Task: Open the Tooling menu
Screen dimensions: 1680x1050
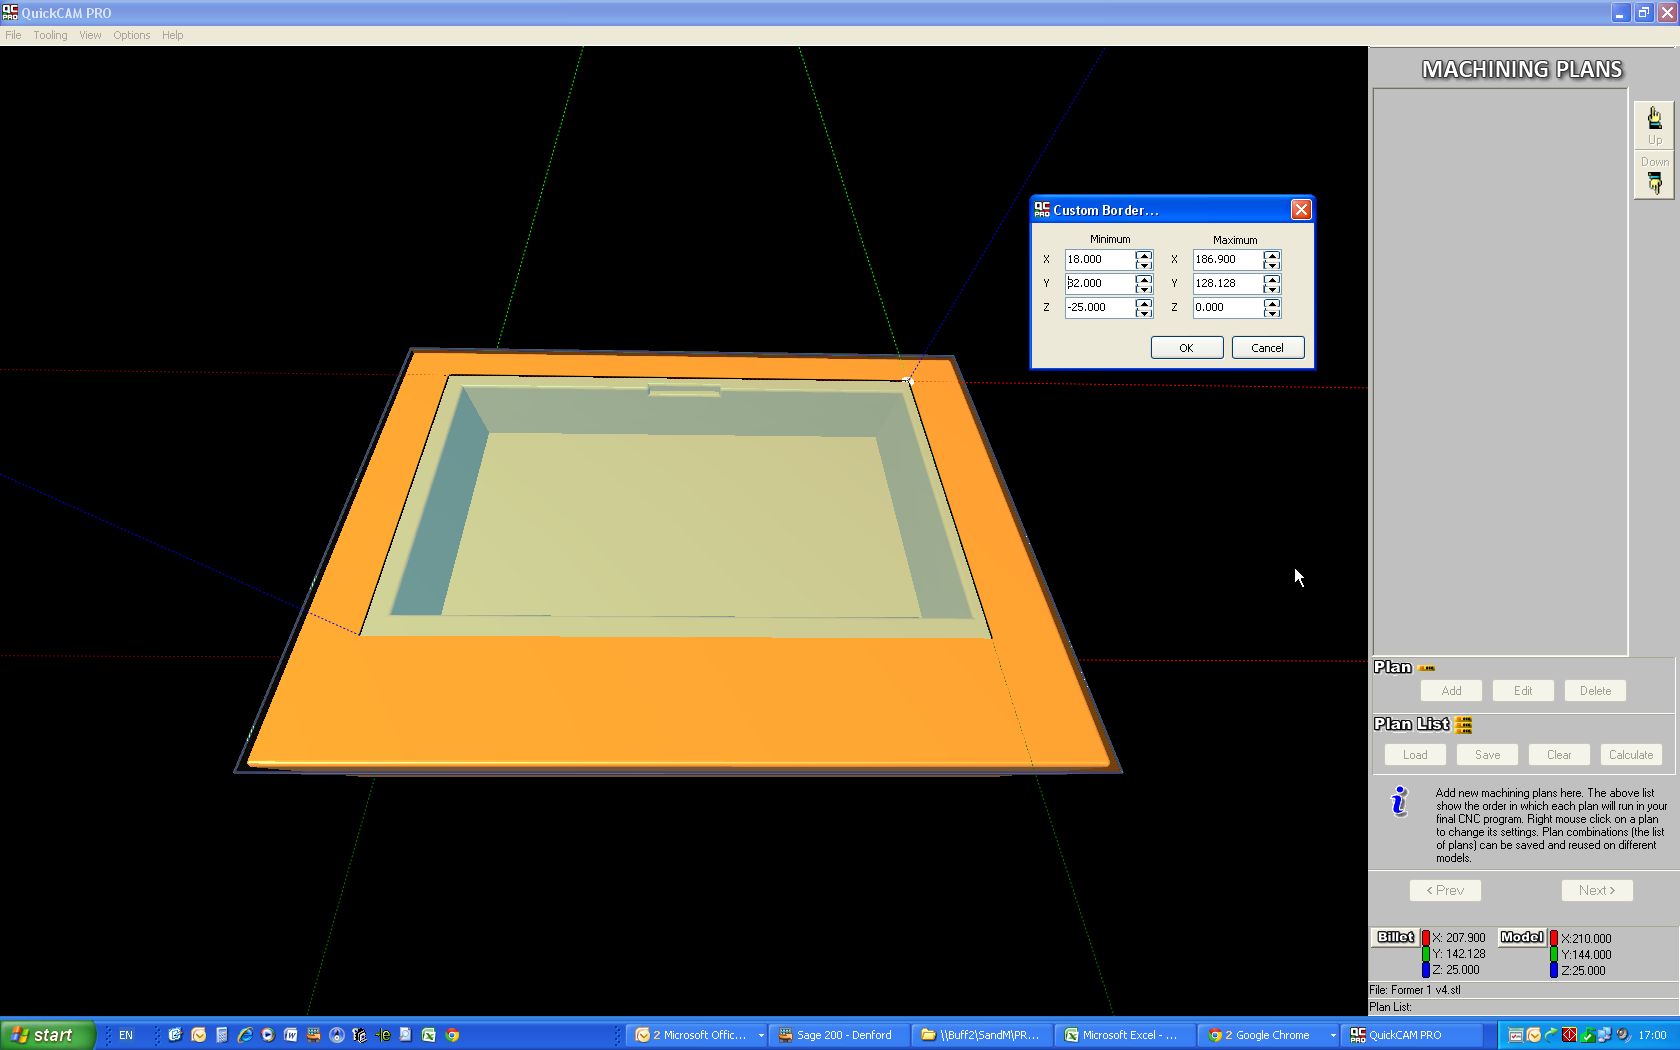Action: pyautogui.click(x=50, y=35)
